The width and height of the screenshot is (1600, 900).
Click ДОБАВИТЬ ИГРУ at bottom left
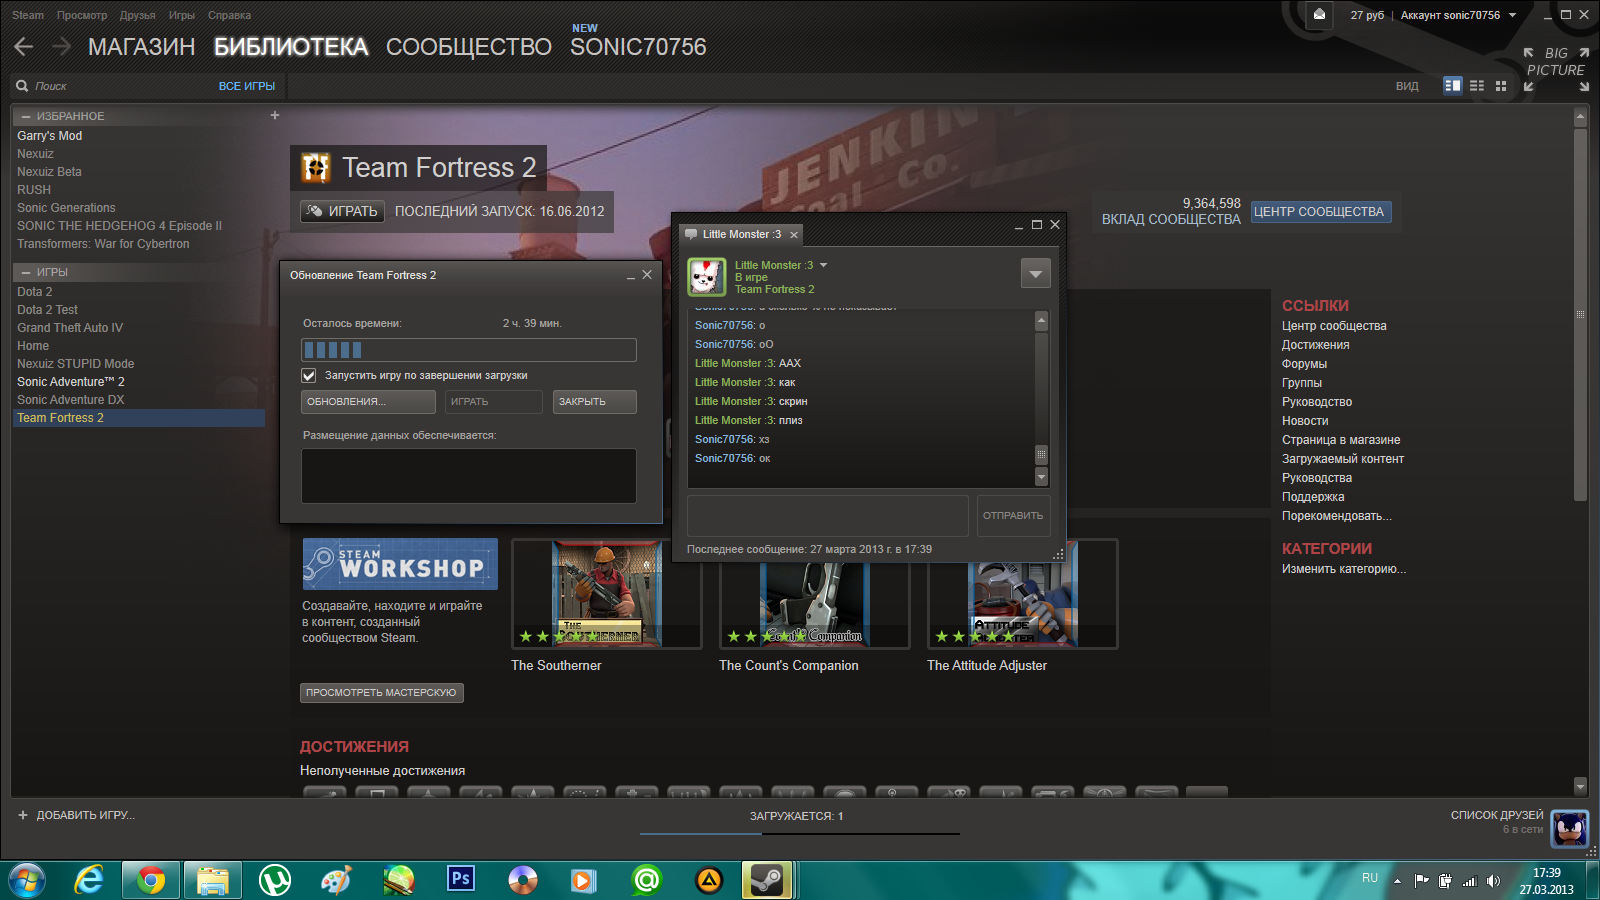tap(76, 815)
